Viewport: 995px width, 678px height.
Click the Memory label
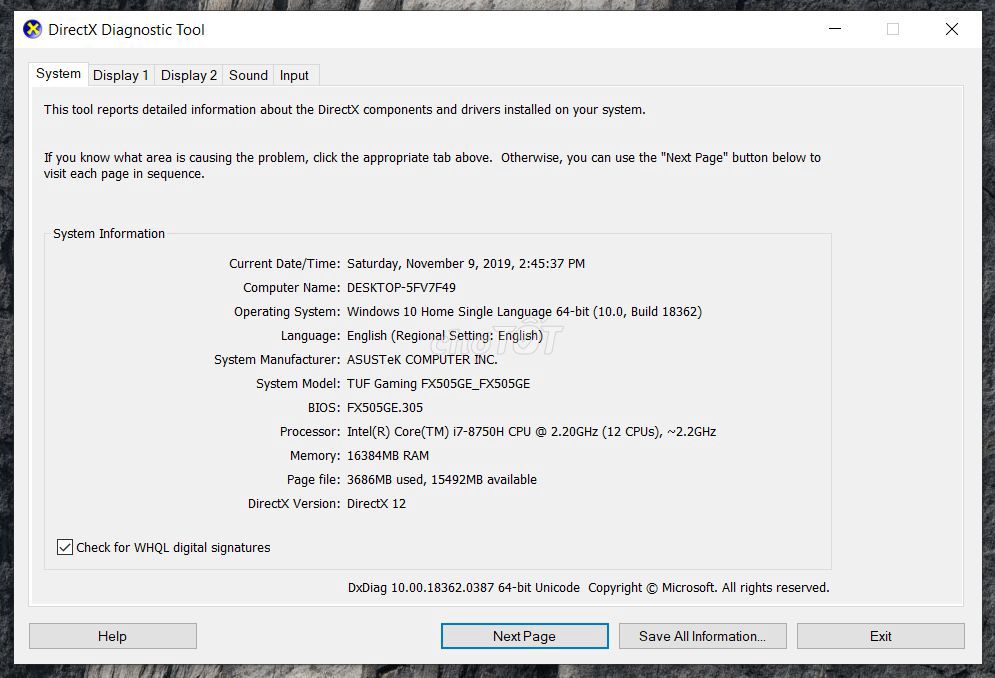click(315, 456)
